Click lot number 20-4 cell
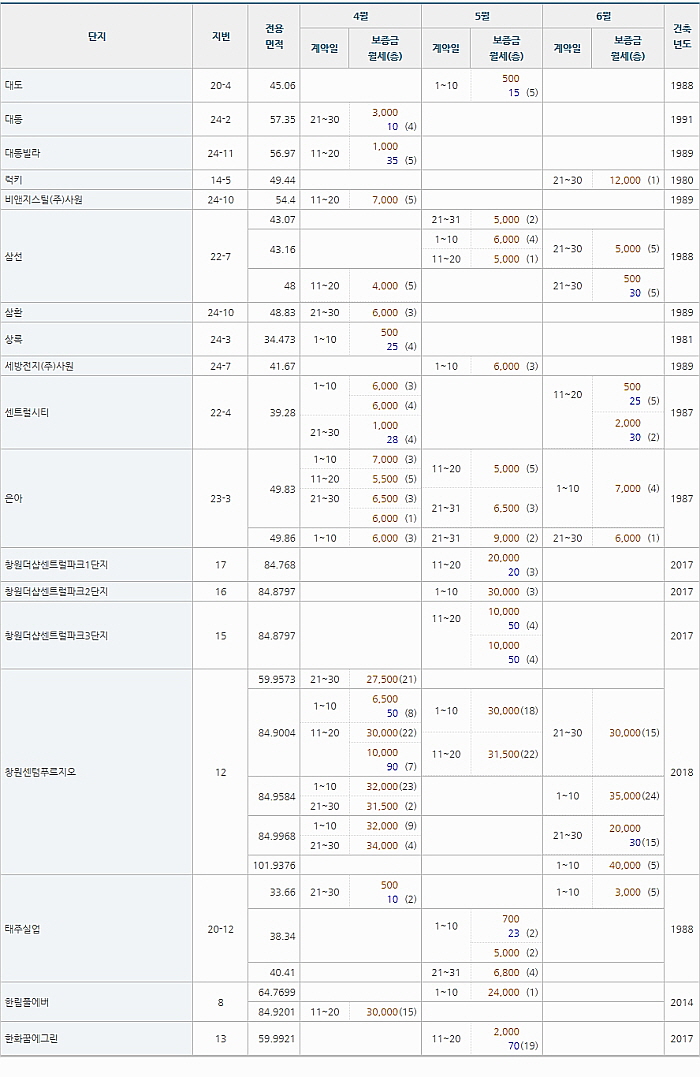Screen dimensions: 700x1077 click(221, 86)
